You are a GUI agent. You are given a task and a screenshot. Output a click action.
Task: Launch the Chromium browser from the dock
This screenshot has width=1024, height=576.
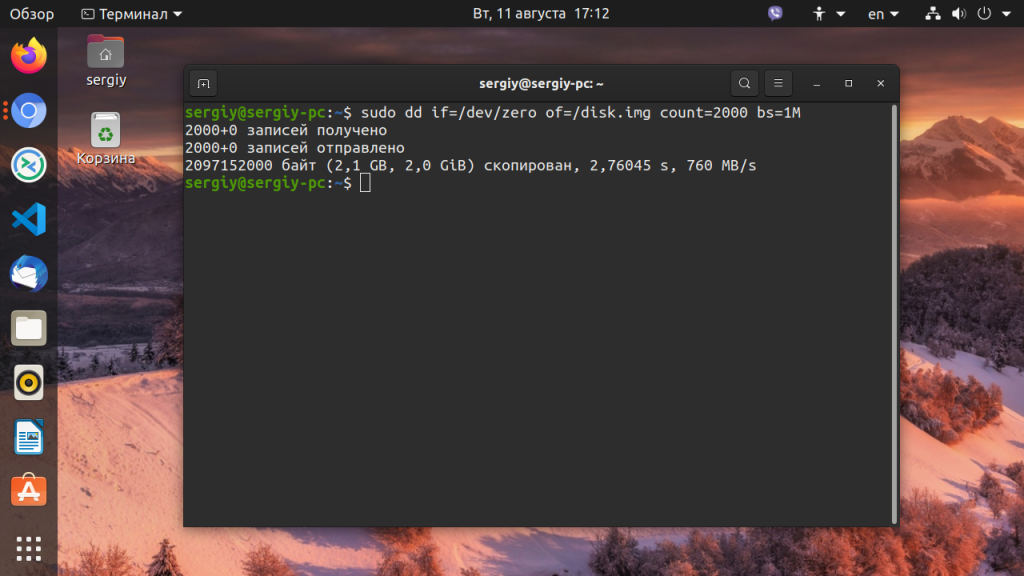coord(28,111)
